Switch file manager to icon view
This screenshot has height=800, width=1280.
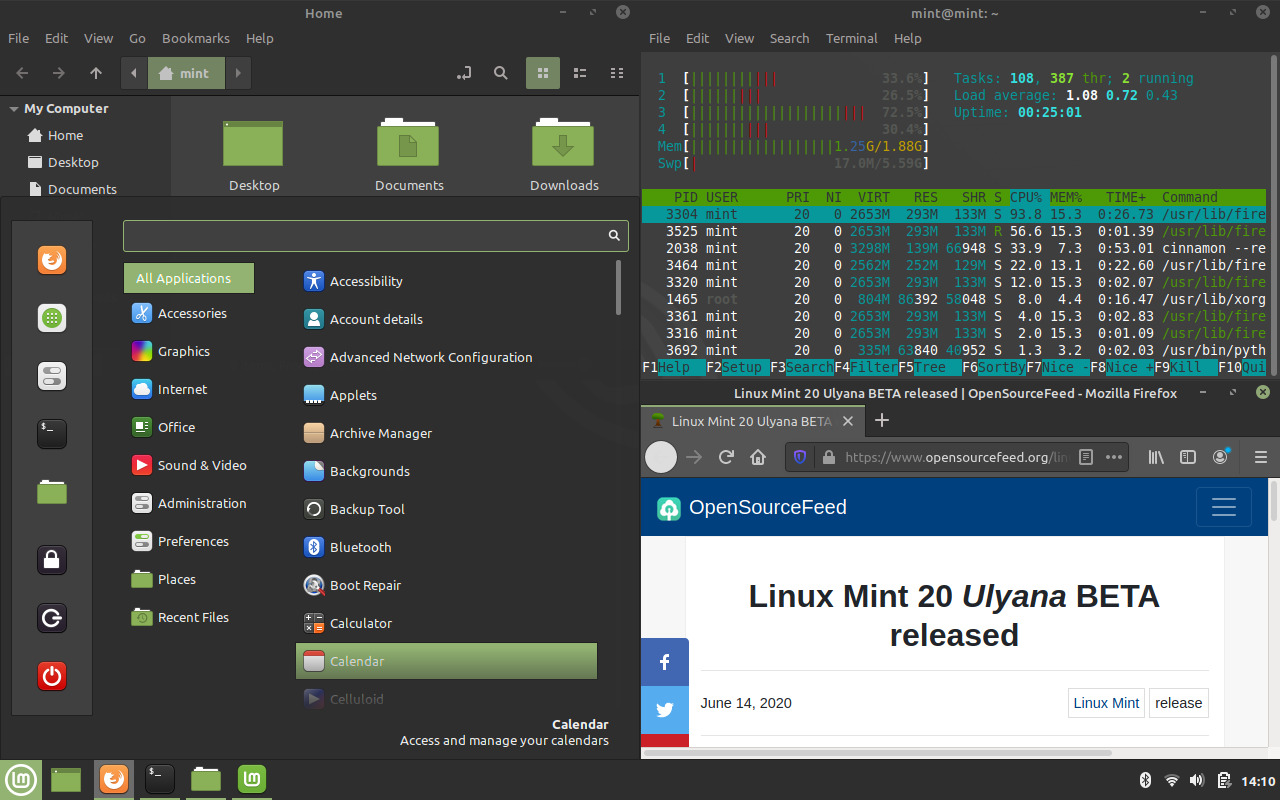pyautogui.click(x=543, y=73)
